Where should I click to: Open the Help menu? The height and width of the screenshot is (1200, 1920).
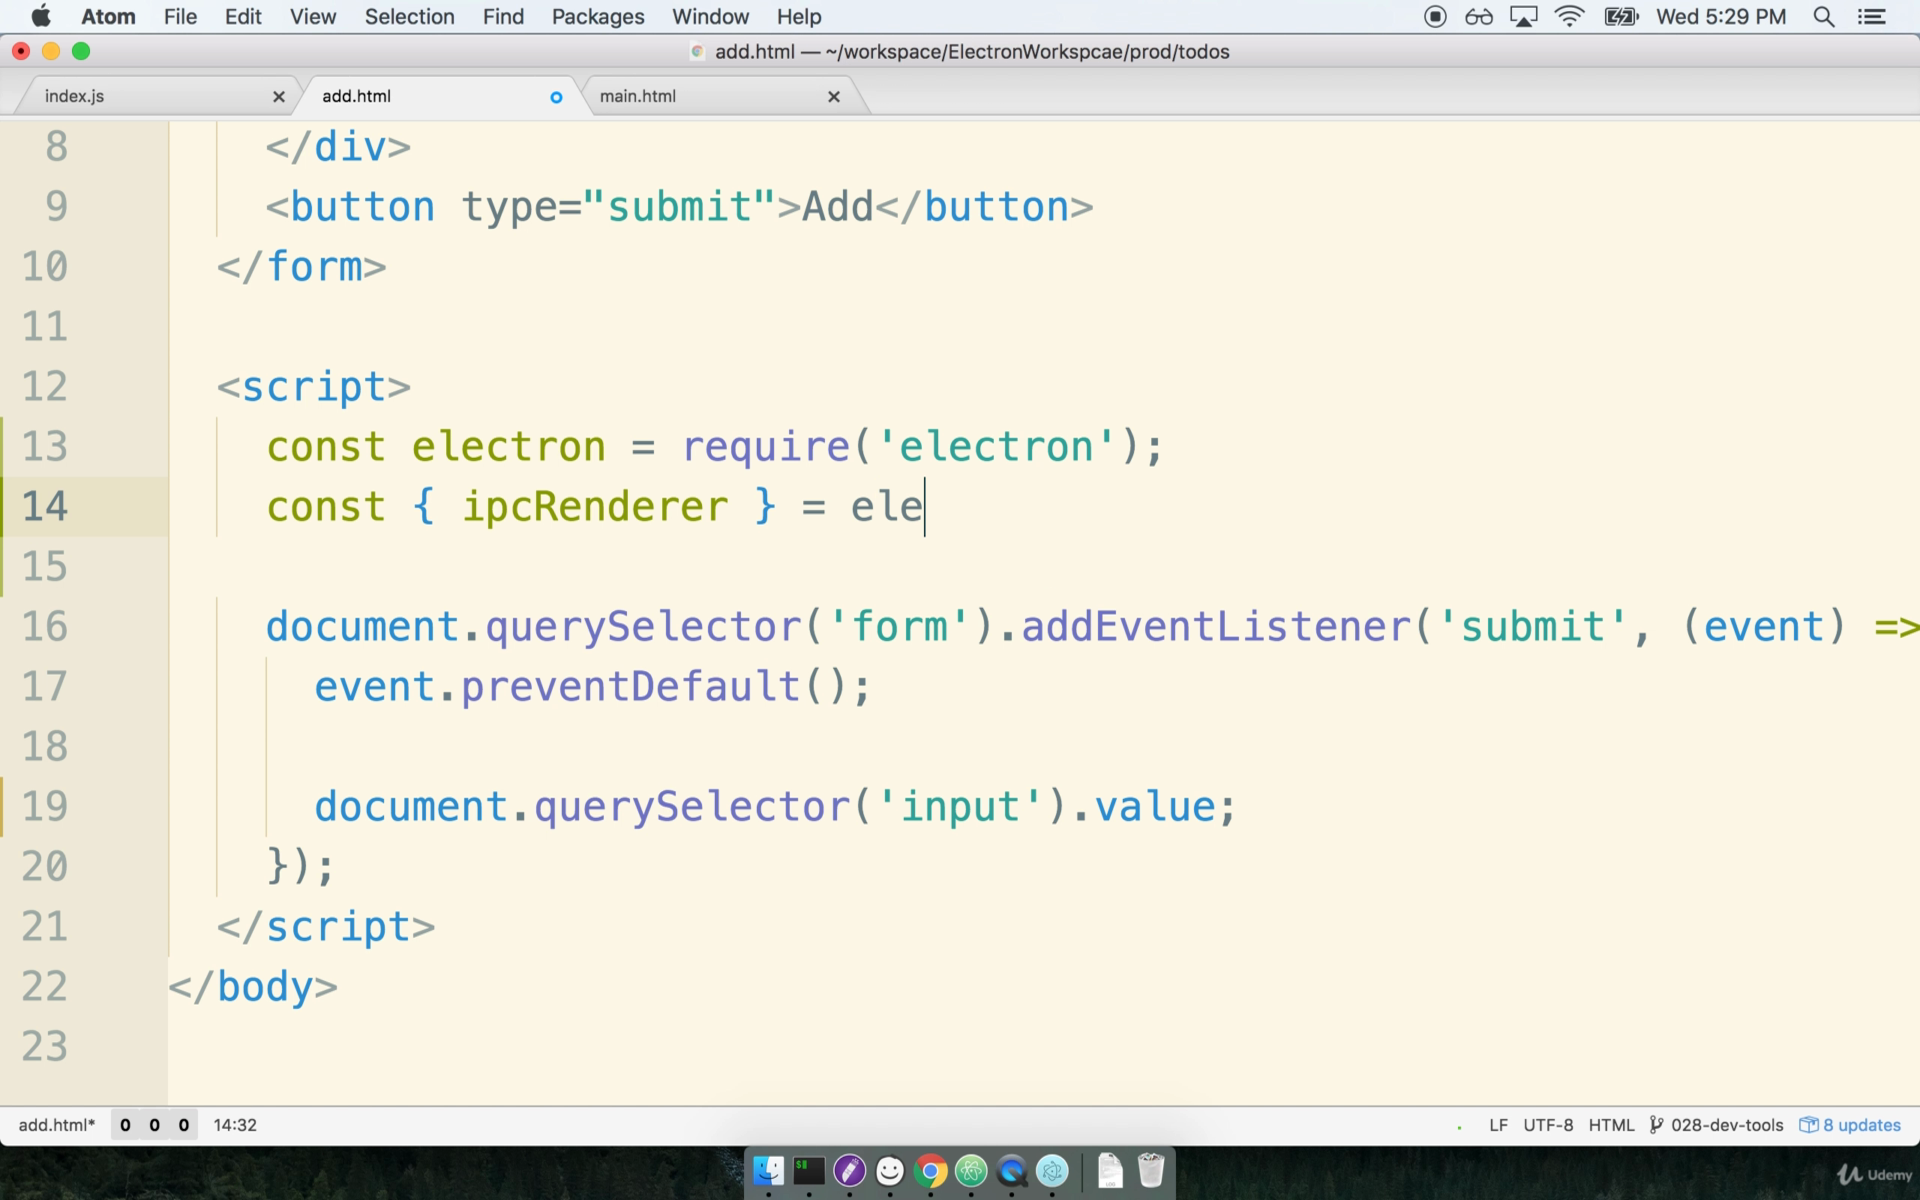pyautogui.click(x=799, y=17)
